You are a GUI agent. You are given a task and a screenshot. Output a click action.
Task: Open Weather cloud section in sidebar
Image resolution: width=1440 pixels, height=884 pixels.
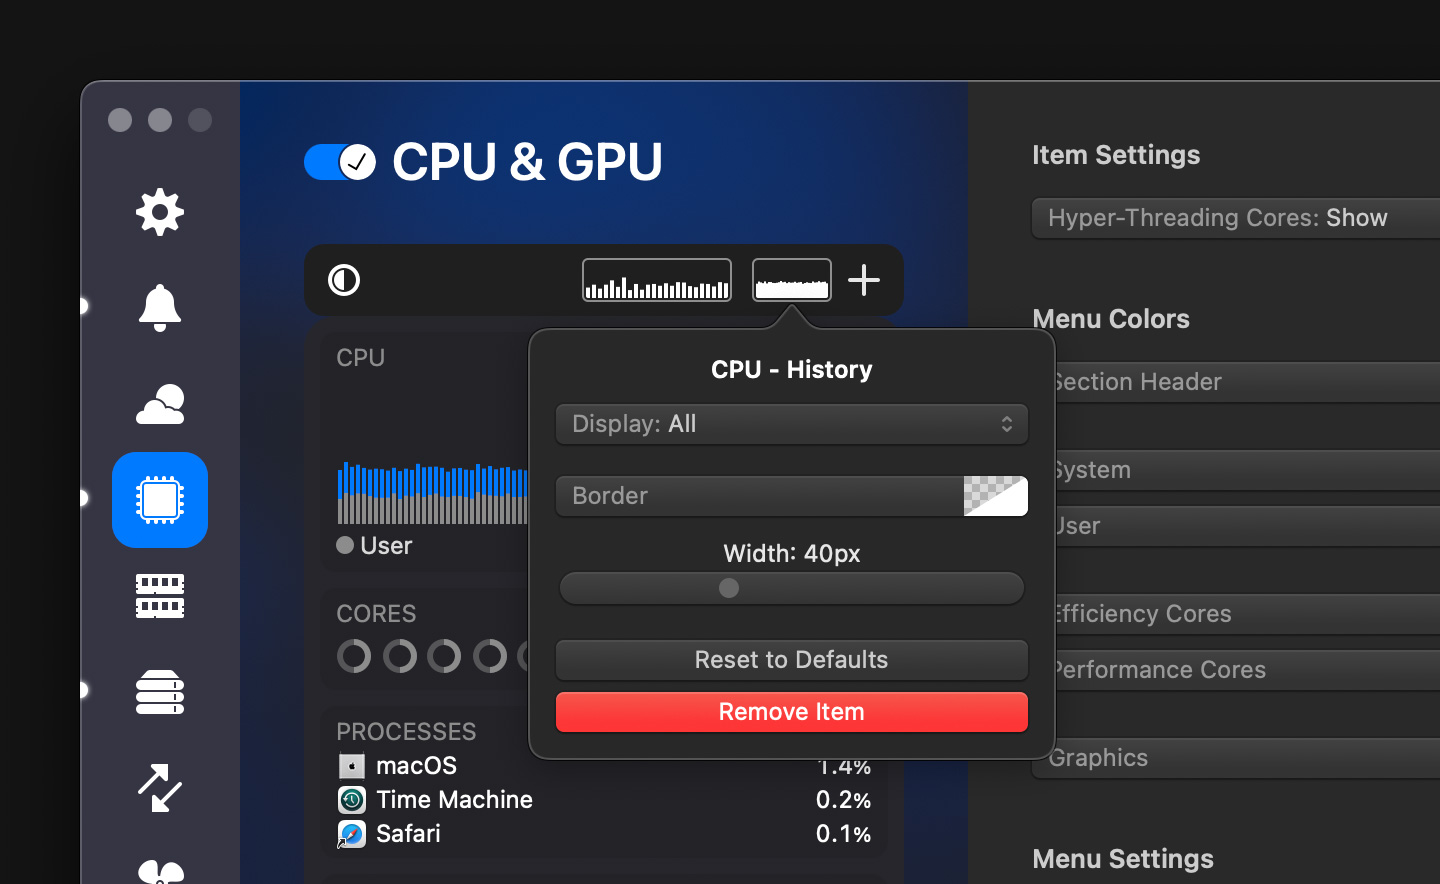160,404
